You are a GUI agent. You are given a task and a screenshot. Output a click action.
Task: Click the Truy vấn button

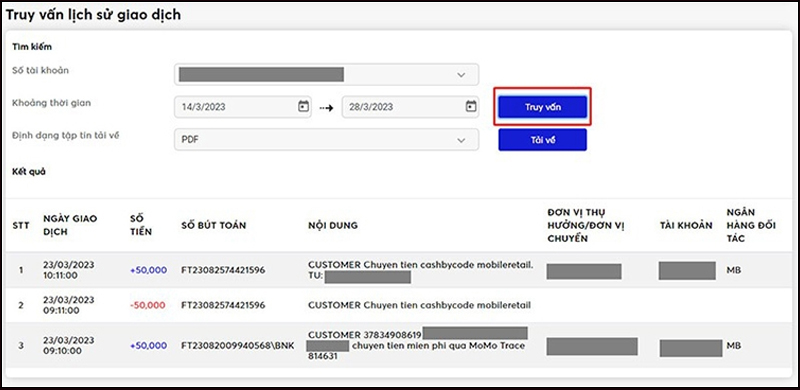[x=542, y=107]
